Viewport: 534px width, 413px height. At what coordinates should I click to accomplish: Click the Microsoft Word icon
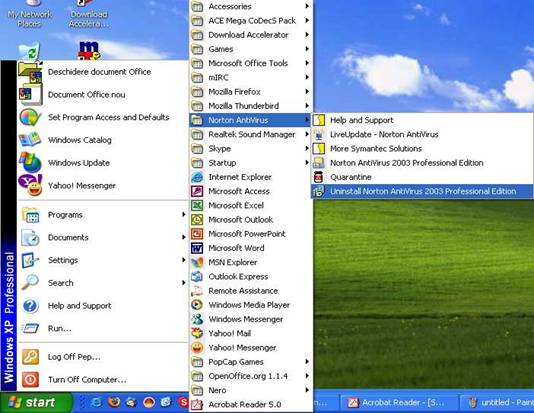coord(197,248)
